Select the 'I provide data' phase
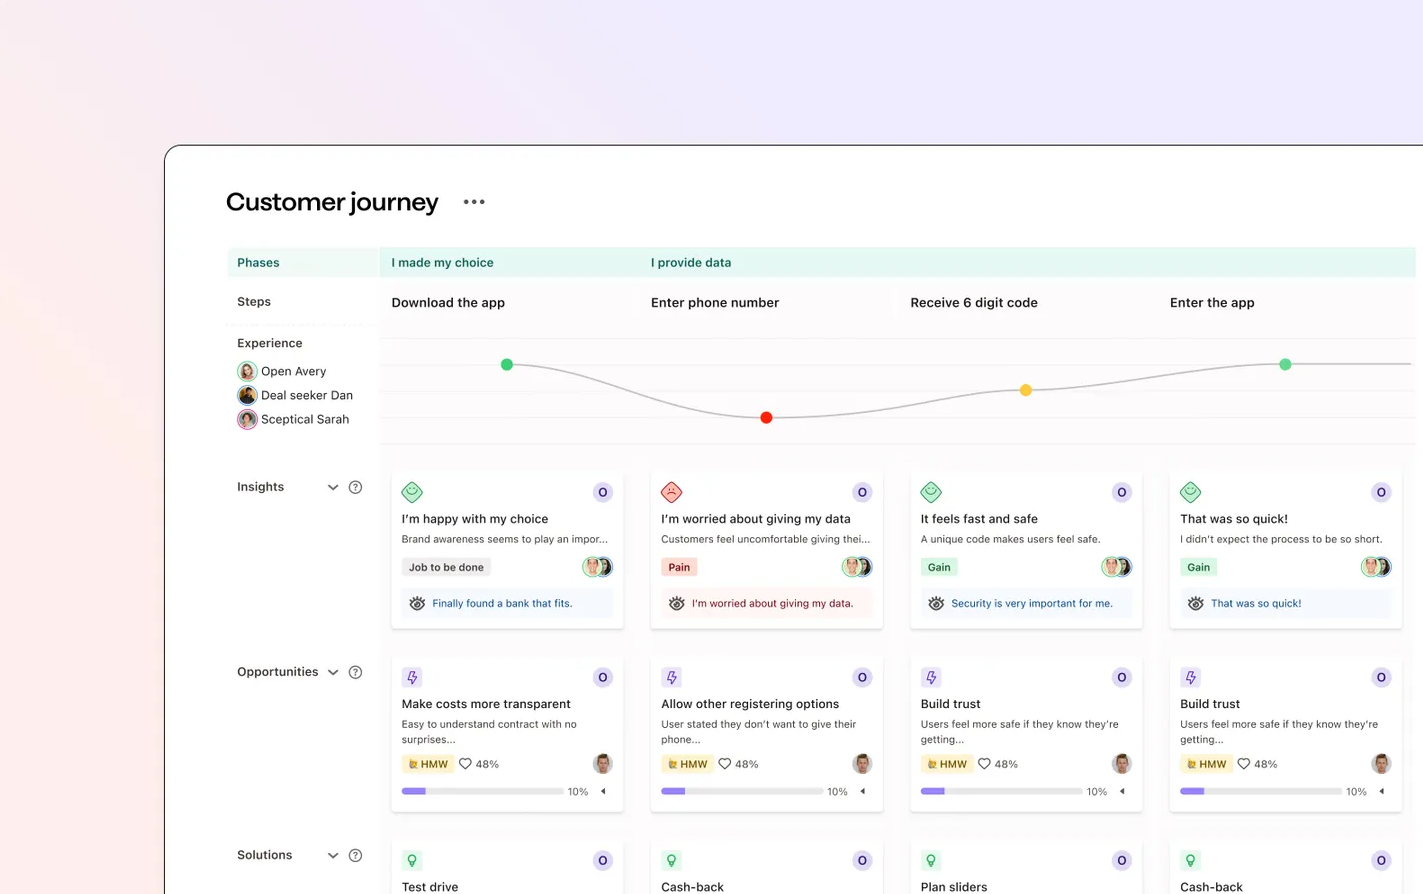 click(x=691, y=263)
